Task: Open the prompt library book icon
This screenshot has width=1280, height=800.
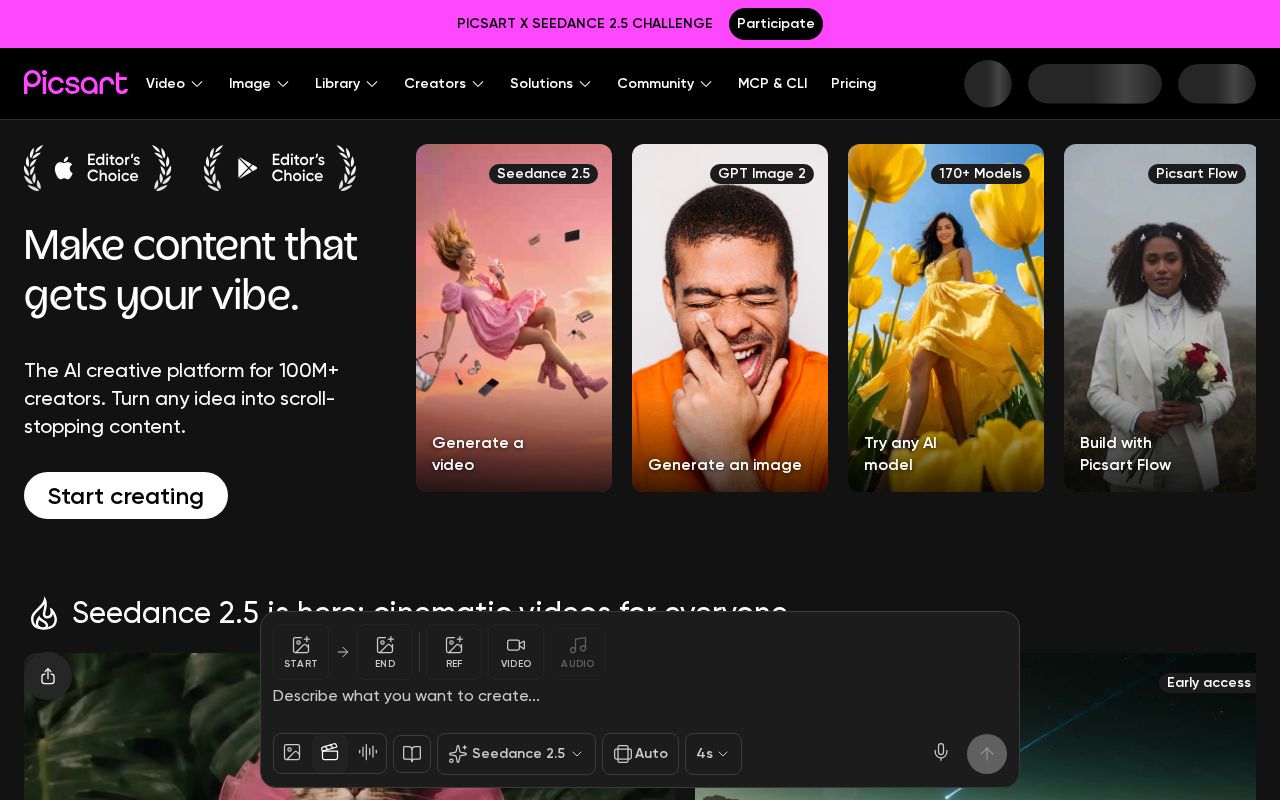Action: tap(412, 754)
